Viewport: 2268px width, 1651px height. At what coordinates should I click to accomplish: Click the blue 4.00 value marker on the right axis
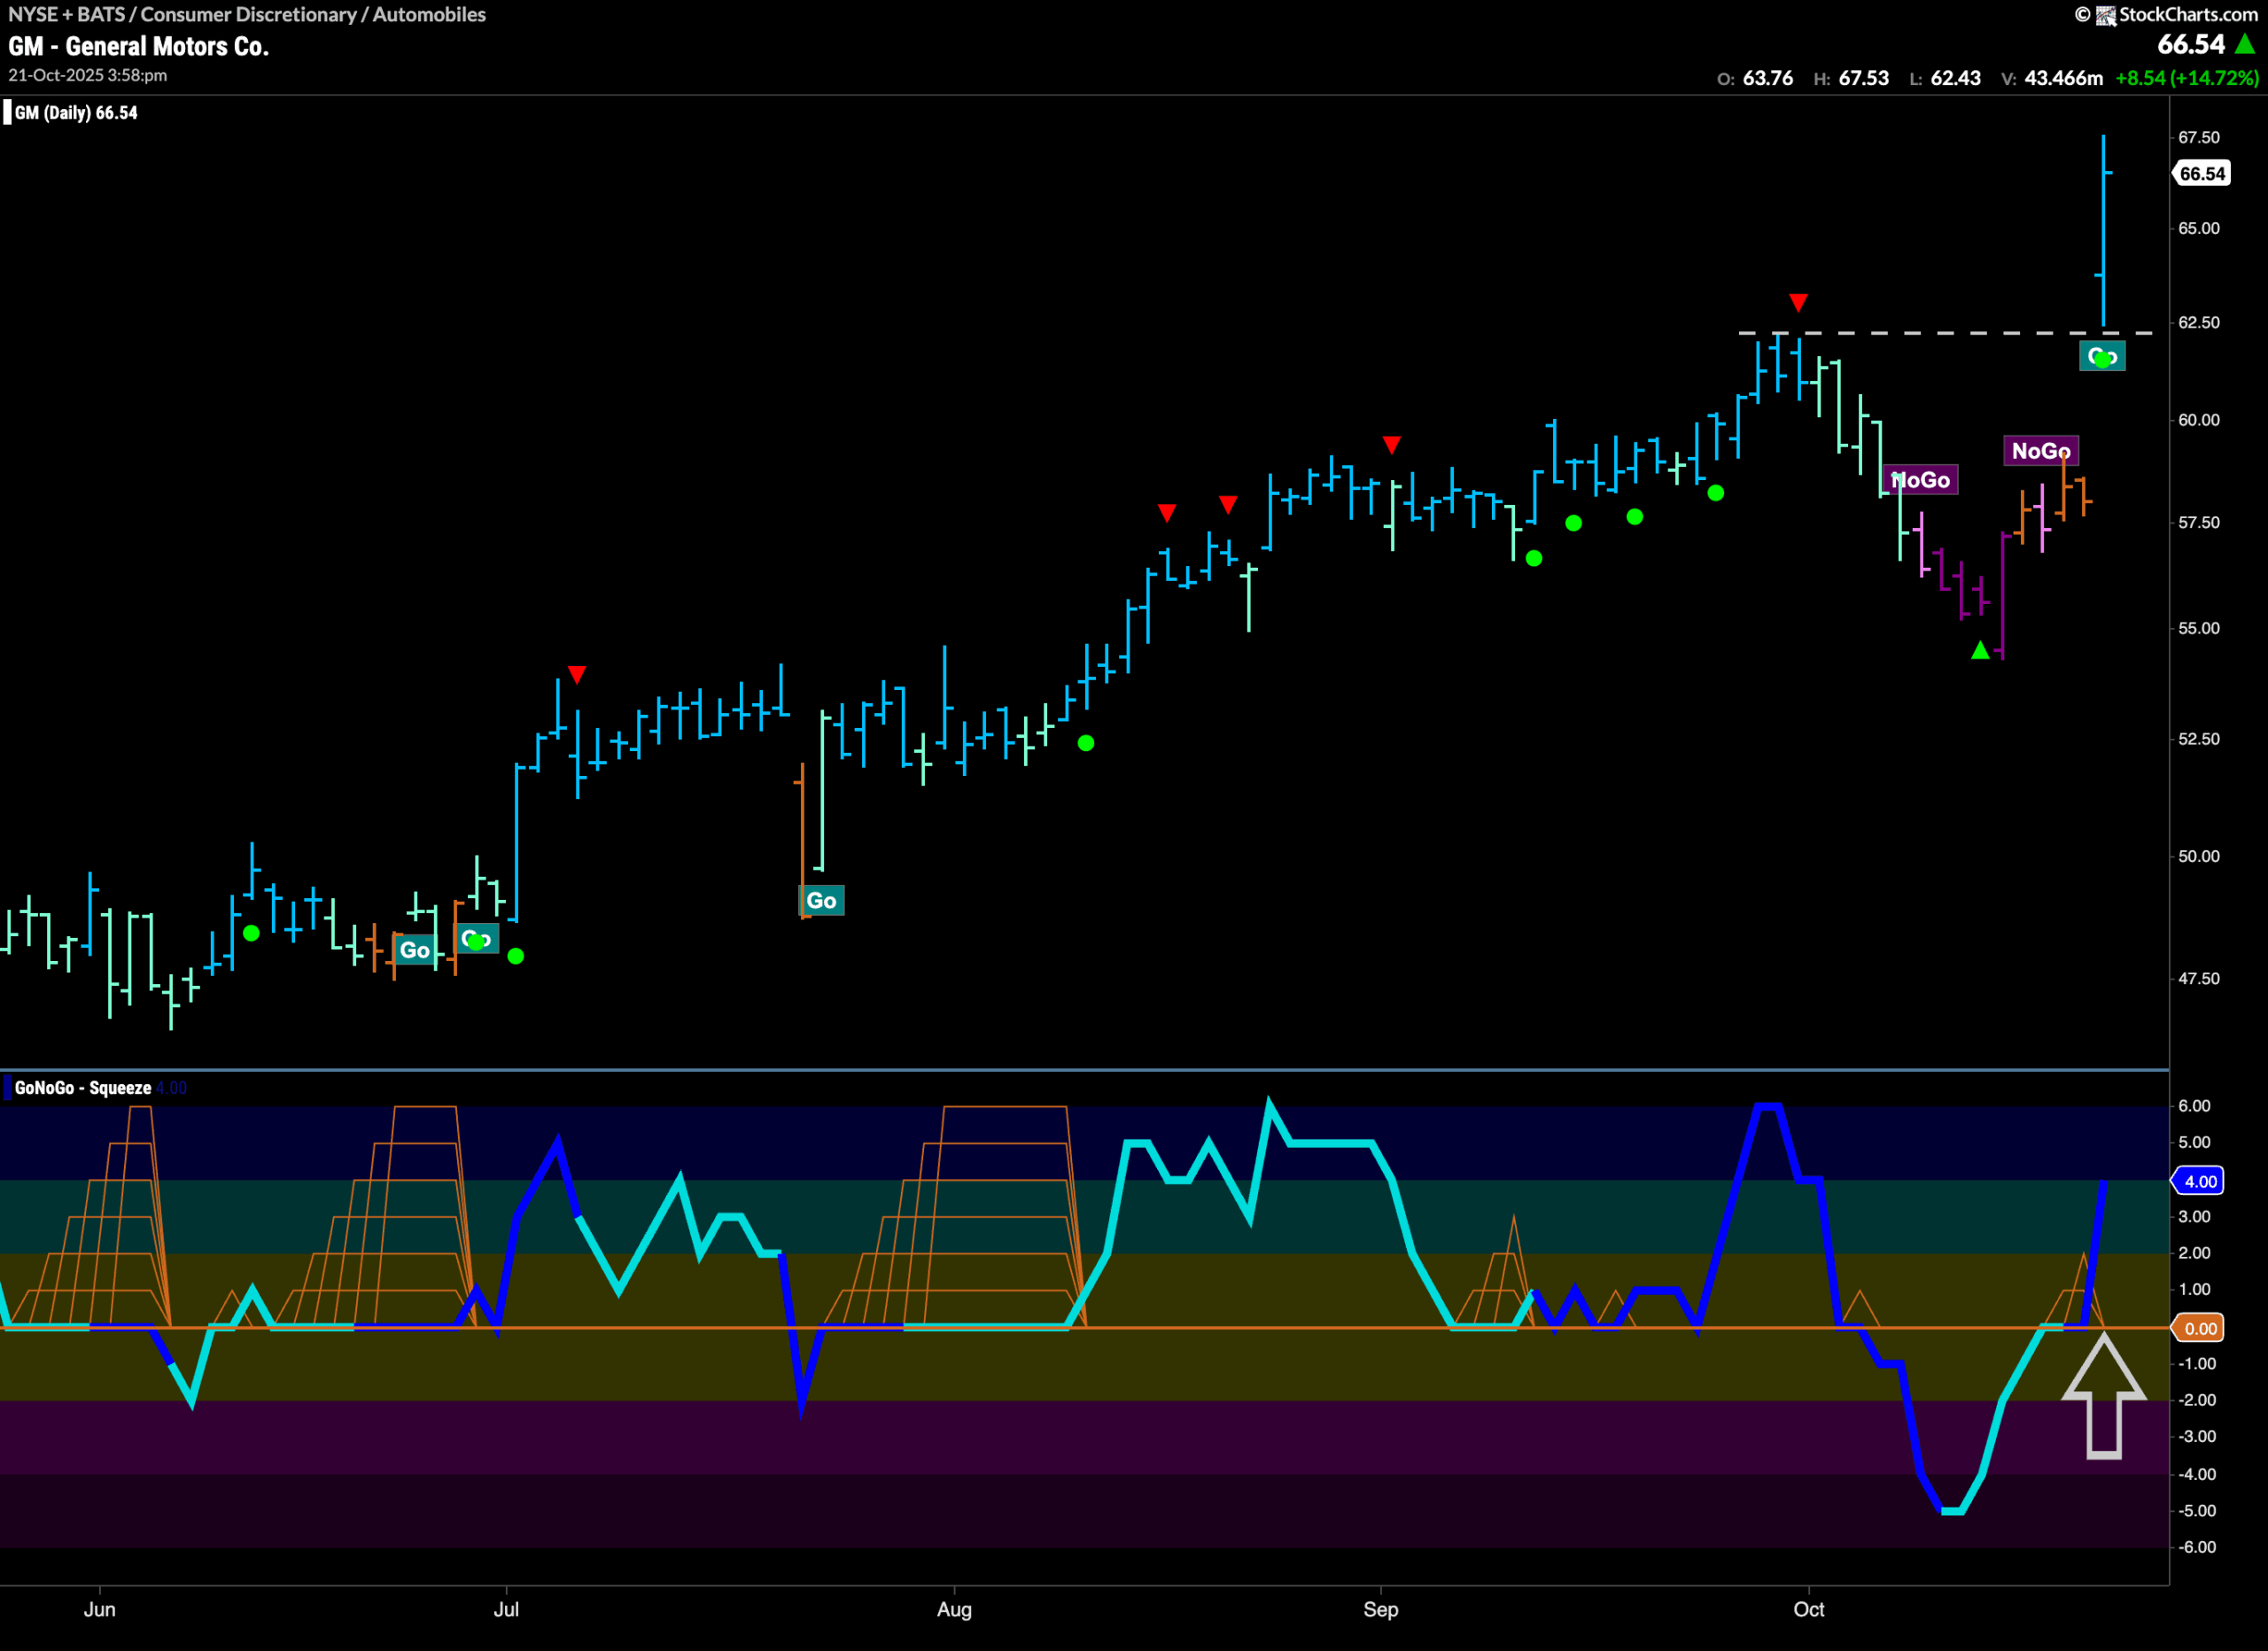point(2199,1180)
